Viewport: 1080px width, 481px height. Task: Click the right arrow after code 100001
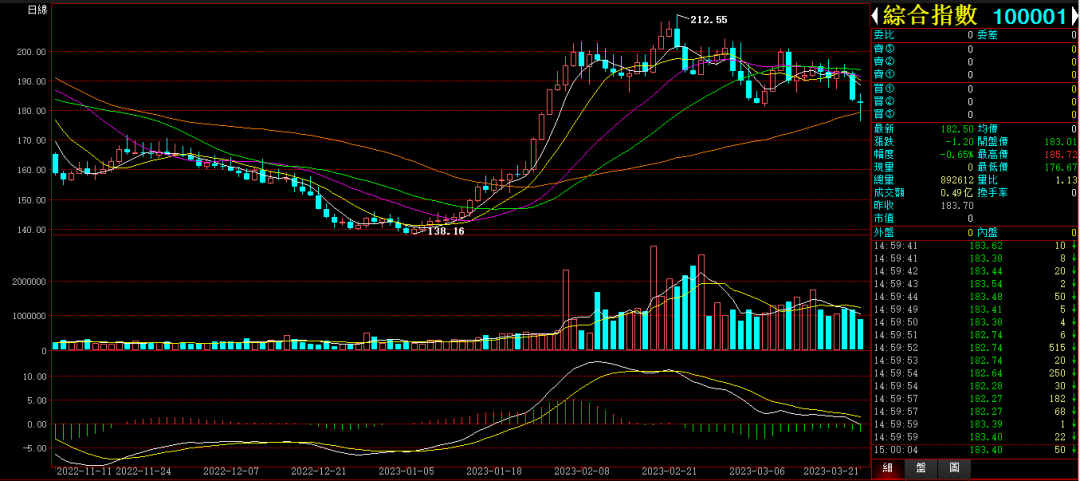[1073, 16]
